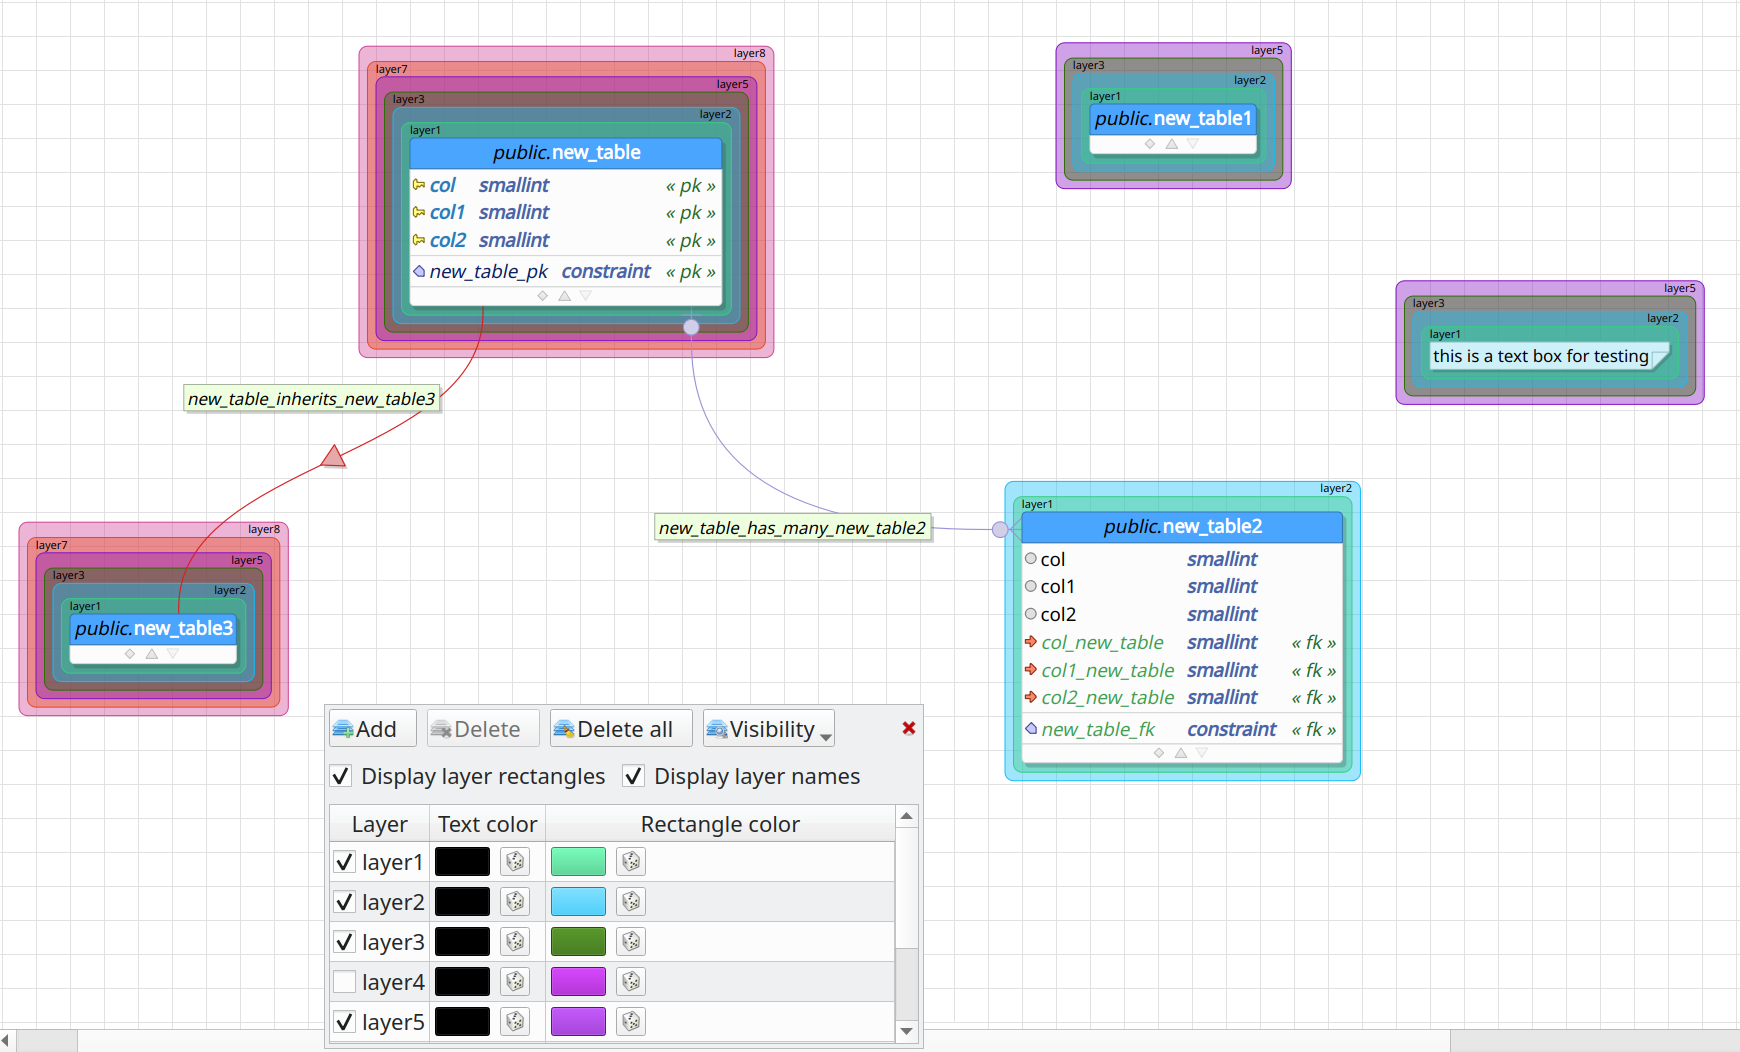Click the diamond attributes icon under new_table3

[x=130, y=653]
